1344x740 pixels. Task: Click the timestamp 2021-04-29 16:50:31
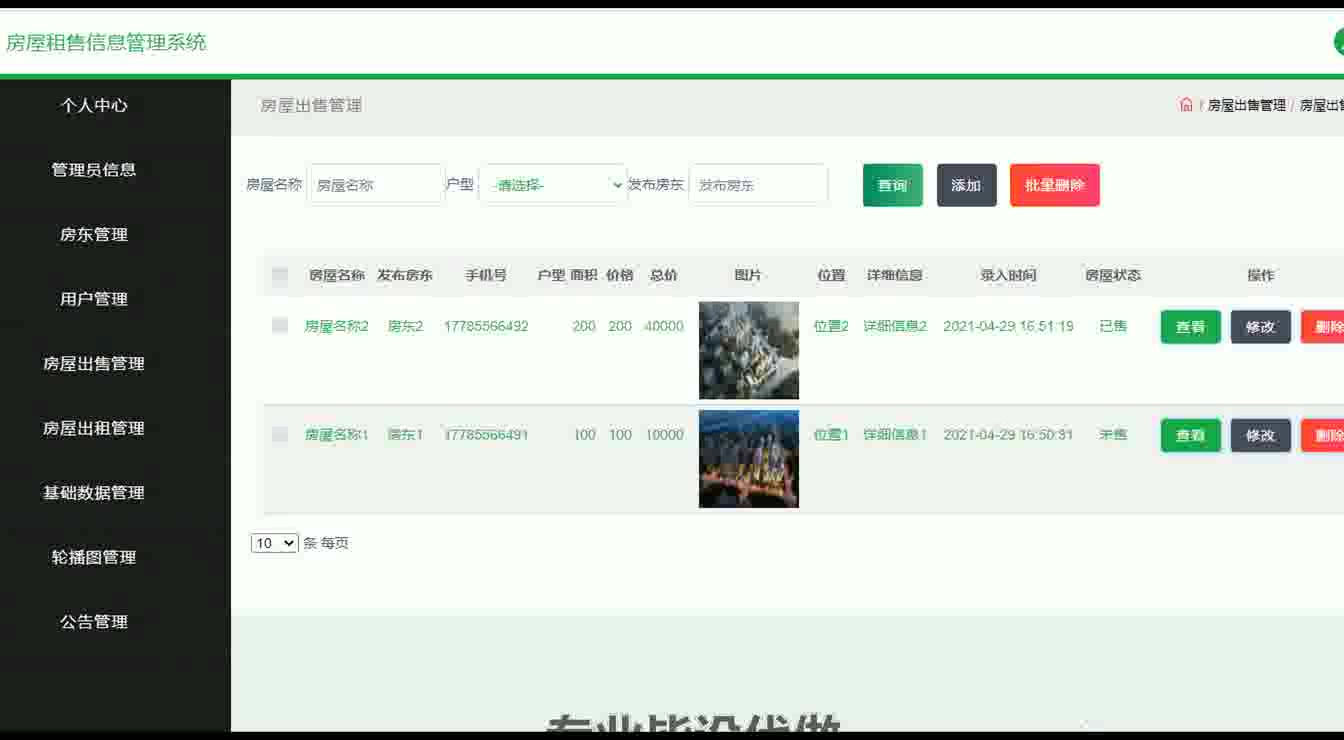1008,435
